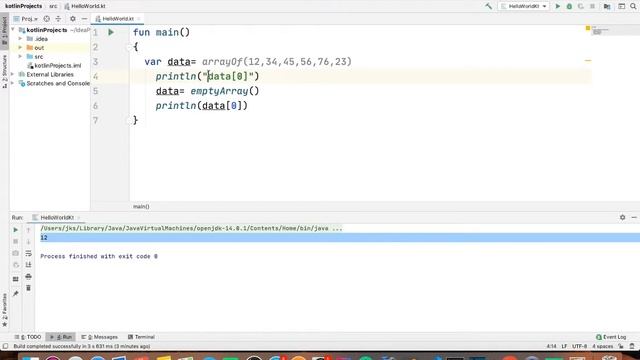This screenshot has height=360, width=640.
Task: Expand the .idea folder
Action: (x=20, y=39)
